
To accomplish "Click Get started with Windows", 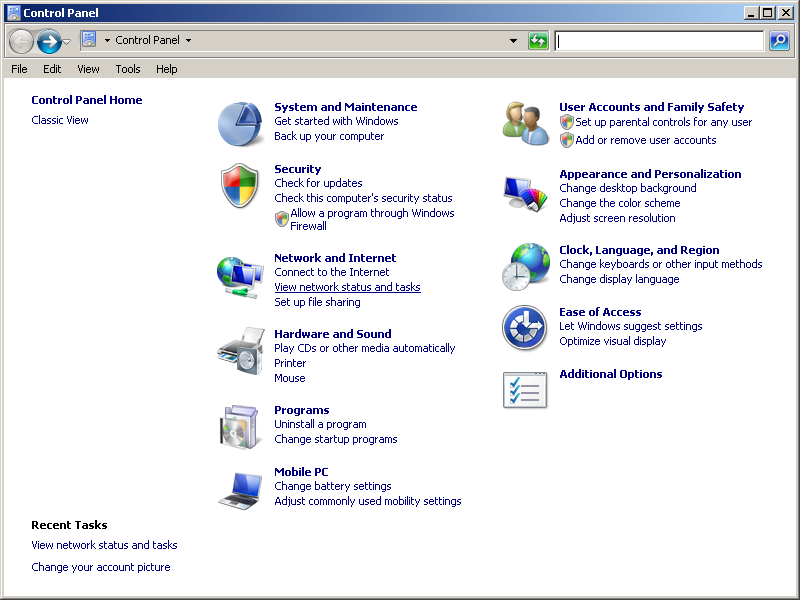I will (x=336, y=121).
